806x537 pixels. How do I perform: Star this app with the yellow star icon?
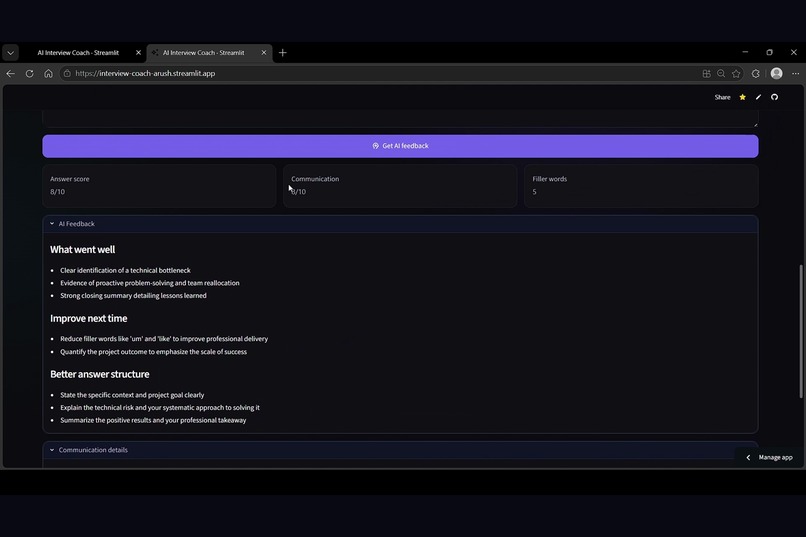pos(742,97)
